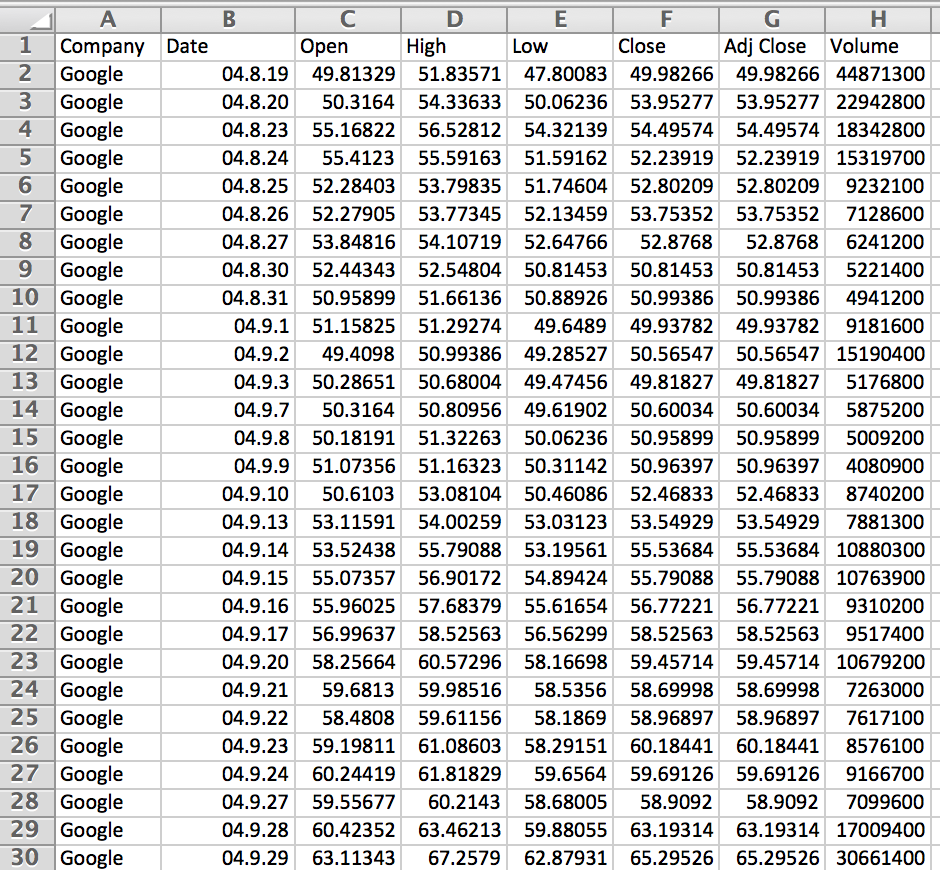This screenshot has width=940, height=870.
Task: Select row 1 header
Action: tap(28, 46)
